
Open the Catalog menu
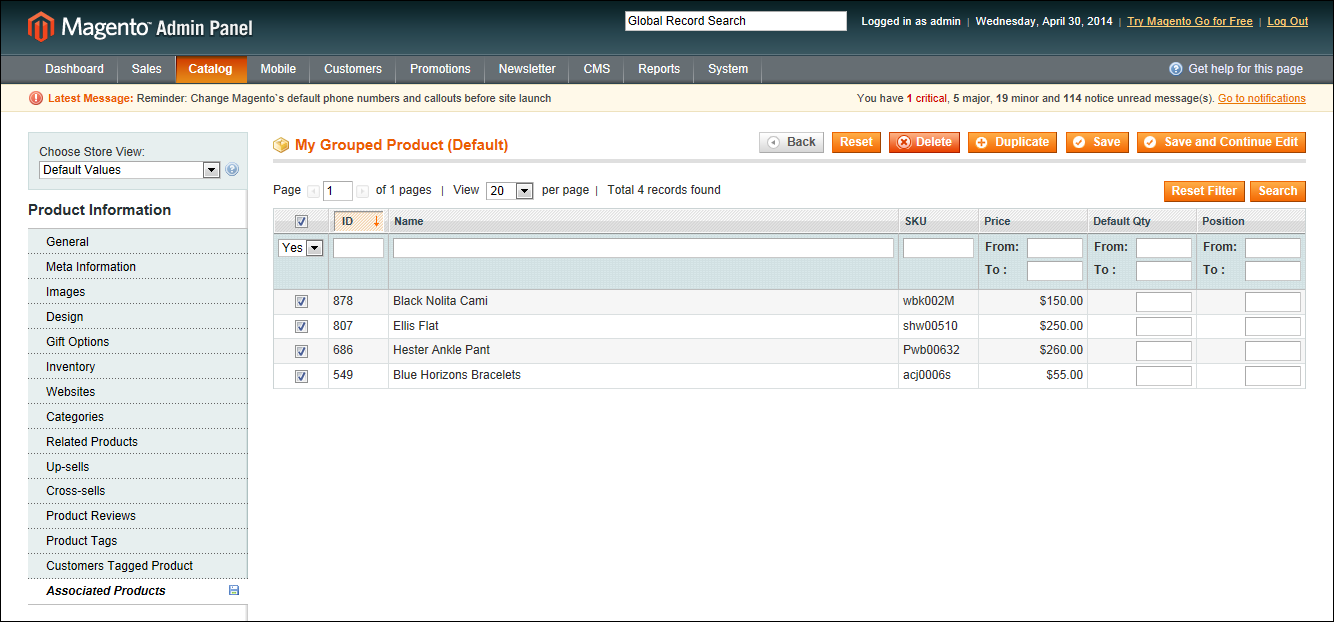(211, 69)
